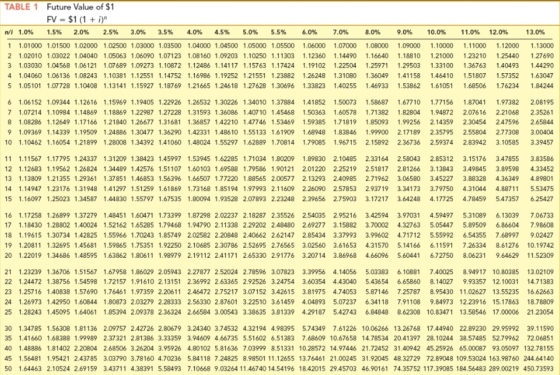Click the 4.0% column header

click(194, 32)
